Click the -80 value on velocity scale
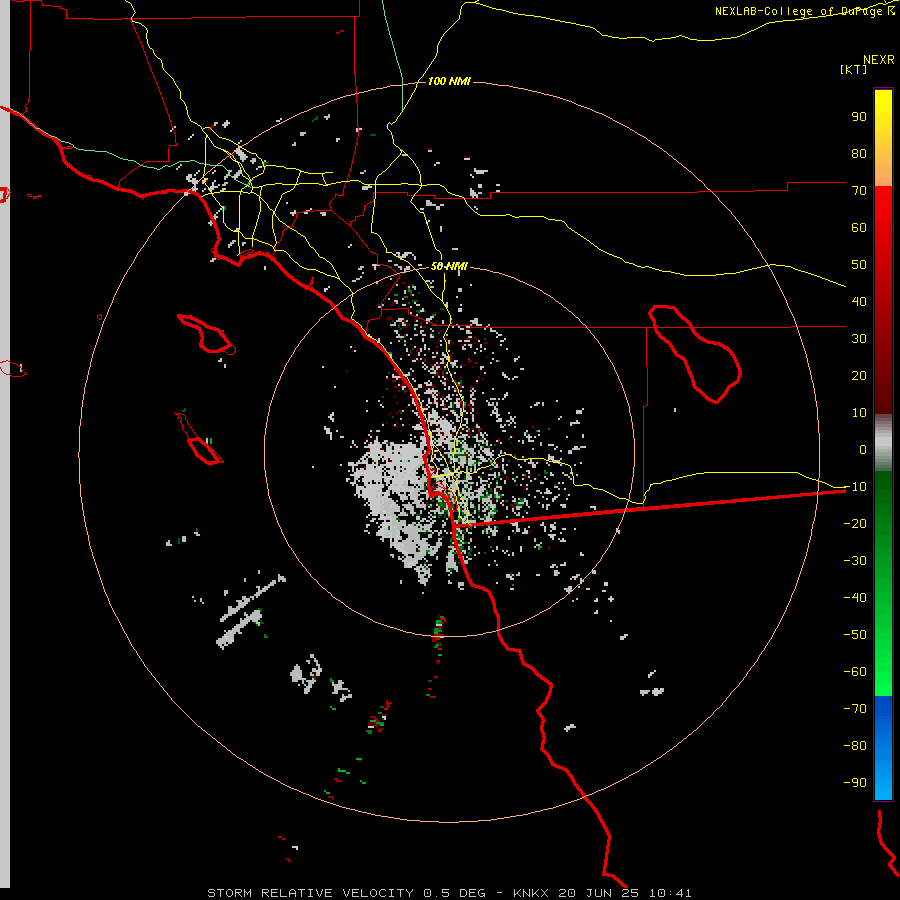The image size is (900, 900). [x=855, y=746]
